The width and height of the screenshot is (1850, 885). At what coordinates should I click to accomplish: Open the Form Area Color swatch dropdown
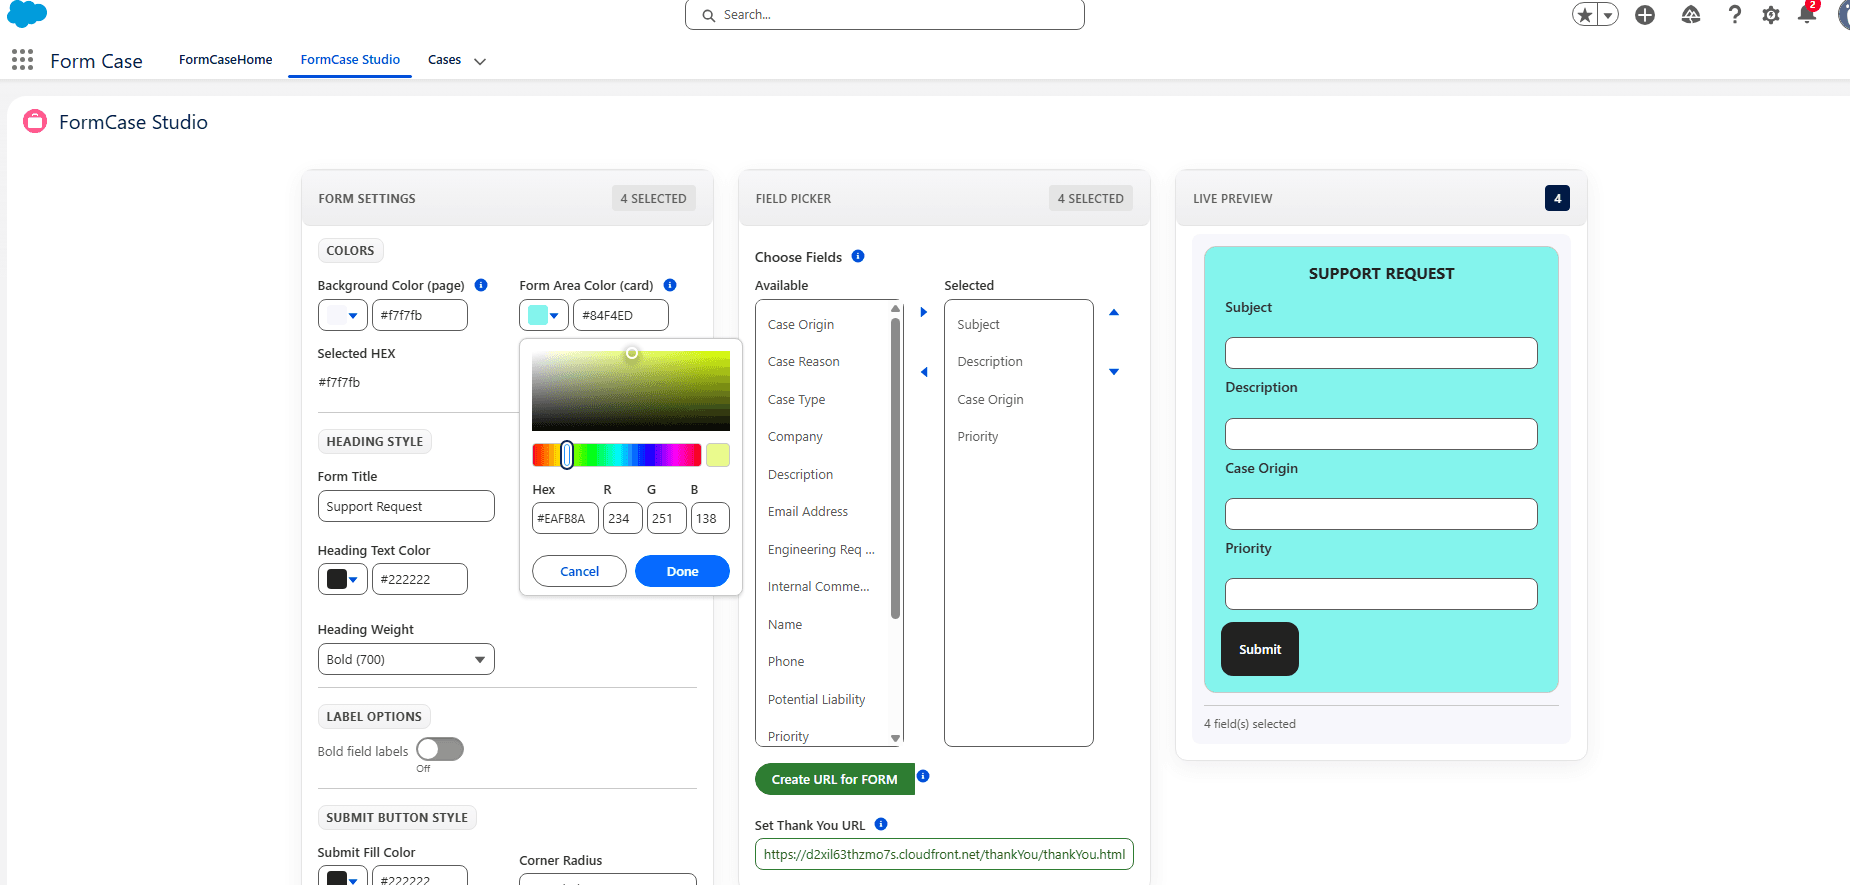(x=544, y=315)
